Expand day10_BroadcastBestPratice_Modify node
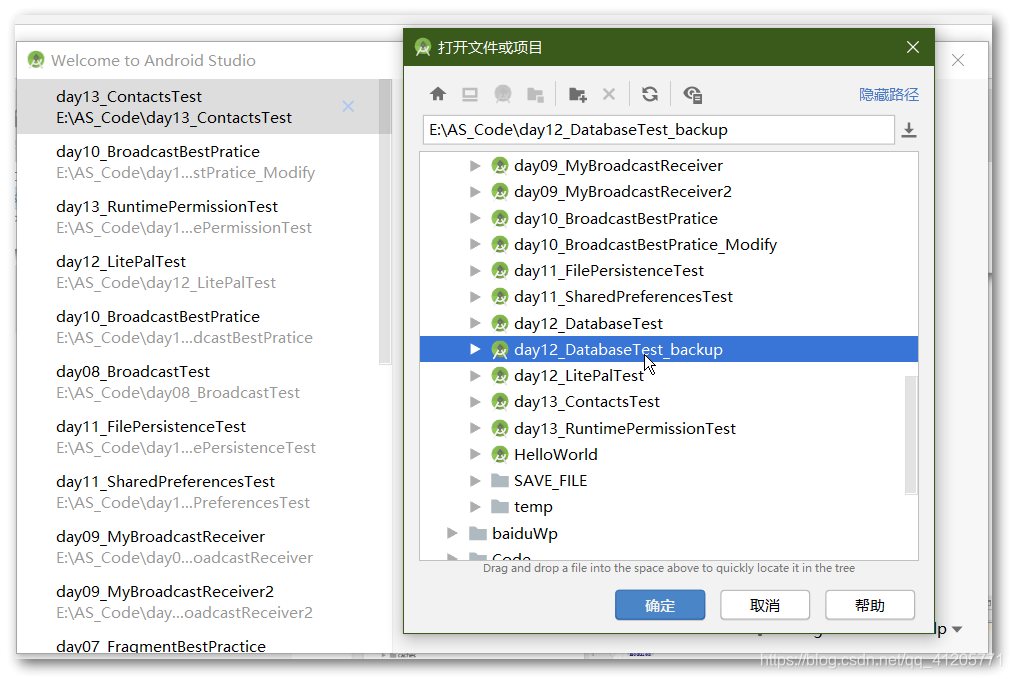The image size is (1012, 679). (475, 245)
